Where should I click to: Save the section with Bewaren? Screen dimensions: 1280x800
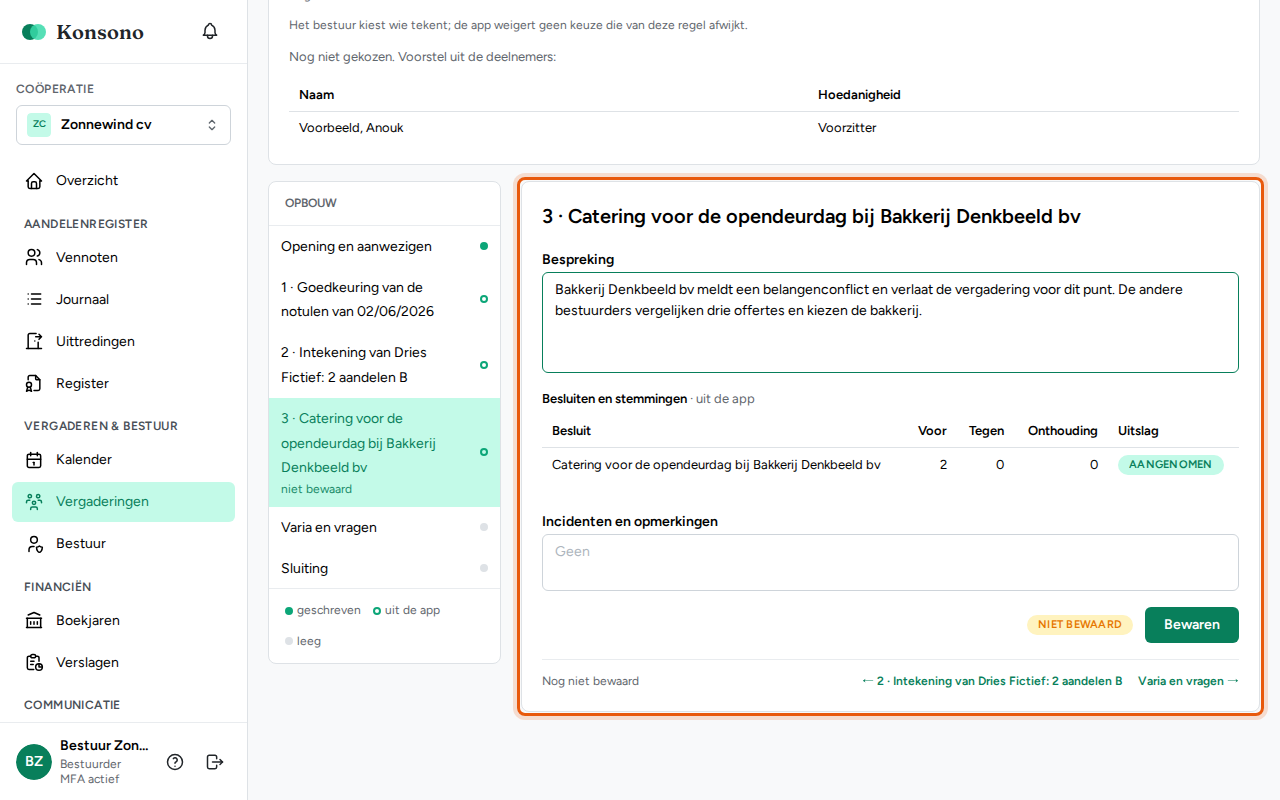pyautogui.click(x=1192, y=625)
